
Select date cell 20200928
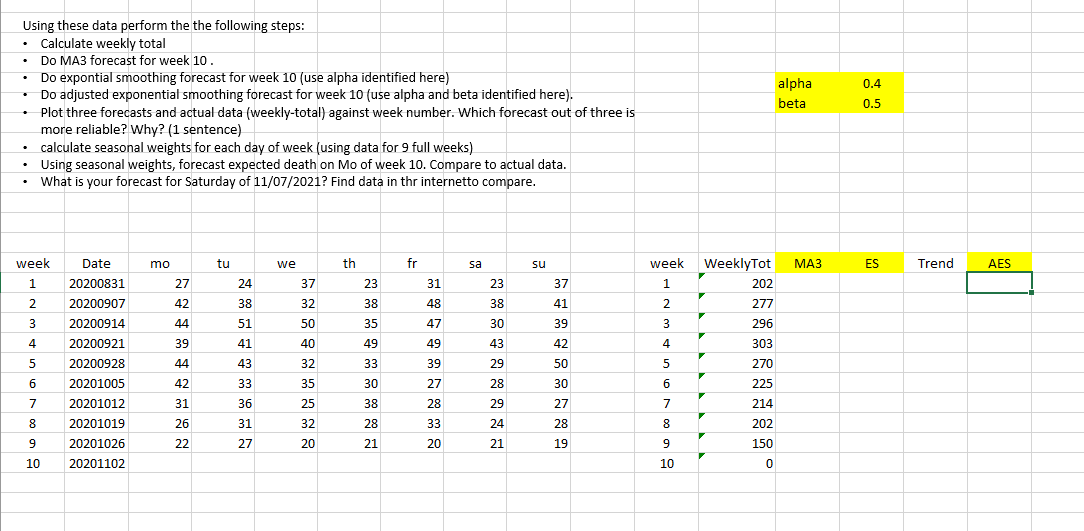point(97,363)
